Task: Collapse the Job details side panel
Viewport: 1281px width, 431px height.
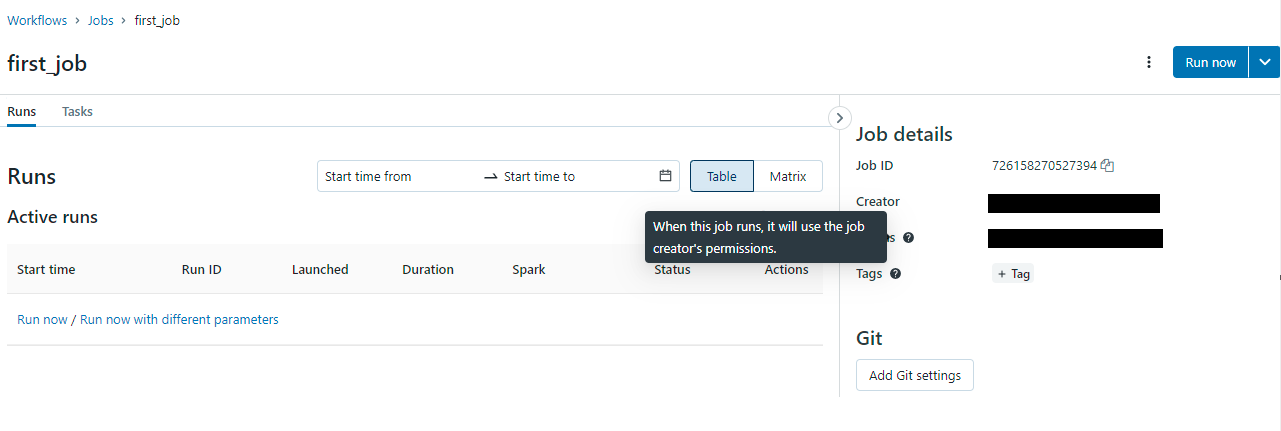Action: pyautogui.click(x=840, y=117)
